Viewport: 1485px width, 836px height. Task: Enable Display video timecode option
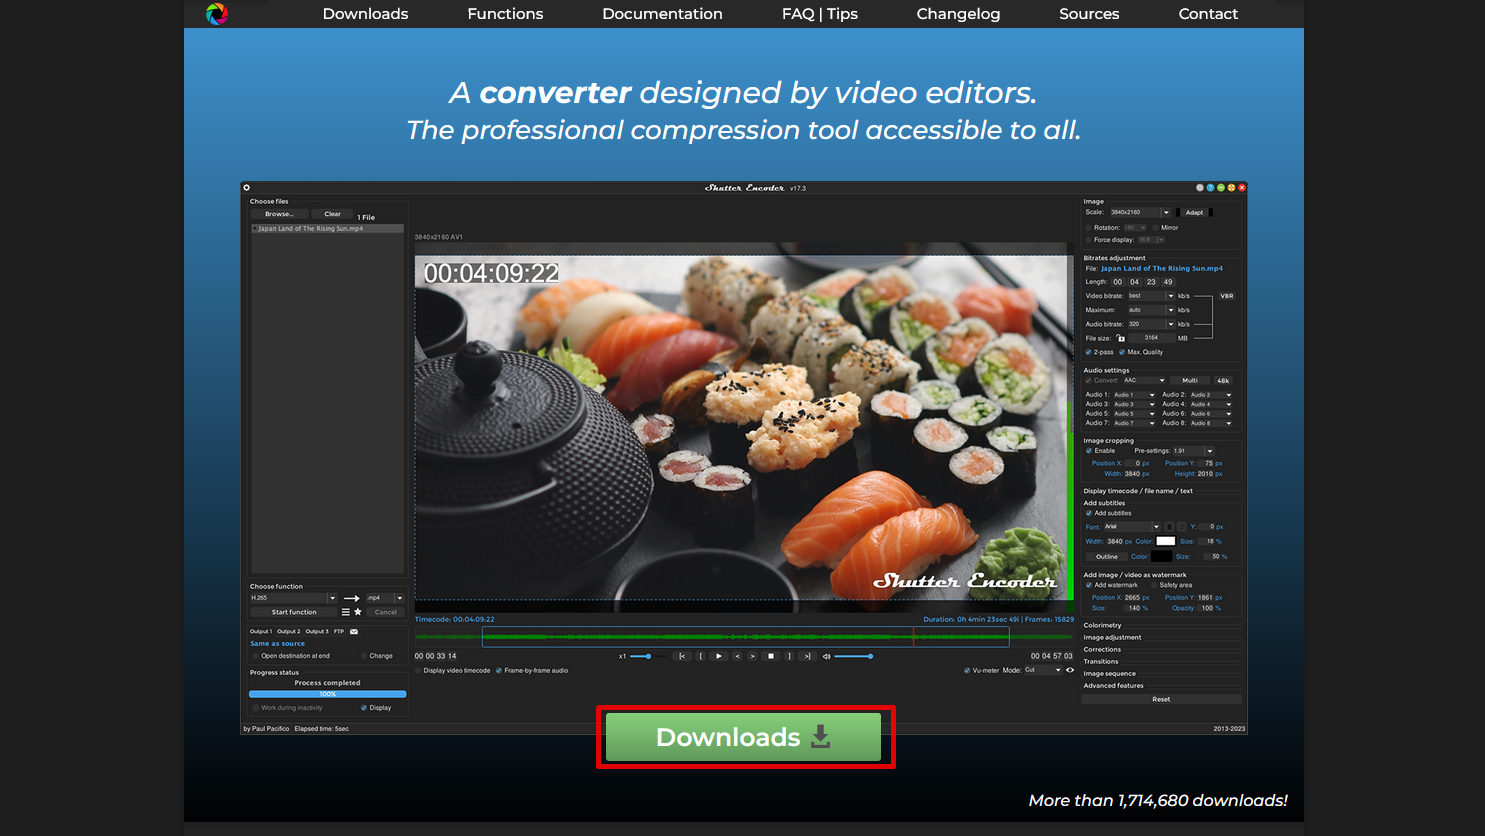point(418,671)
